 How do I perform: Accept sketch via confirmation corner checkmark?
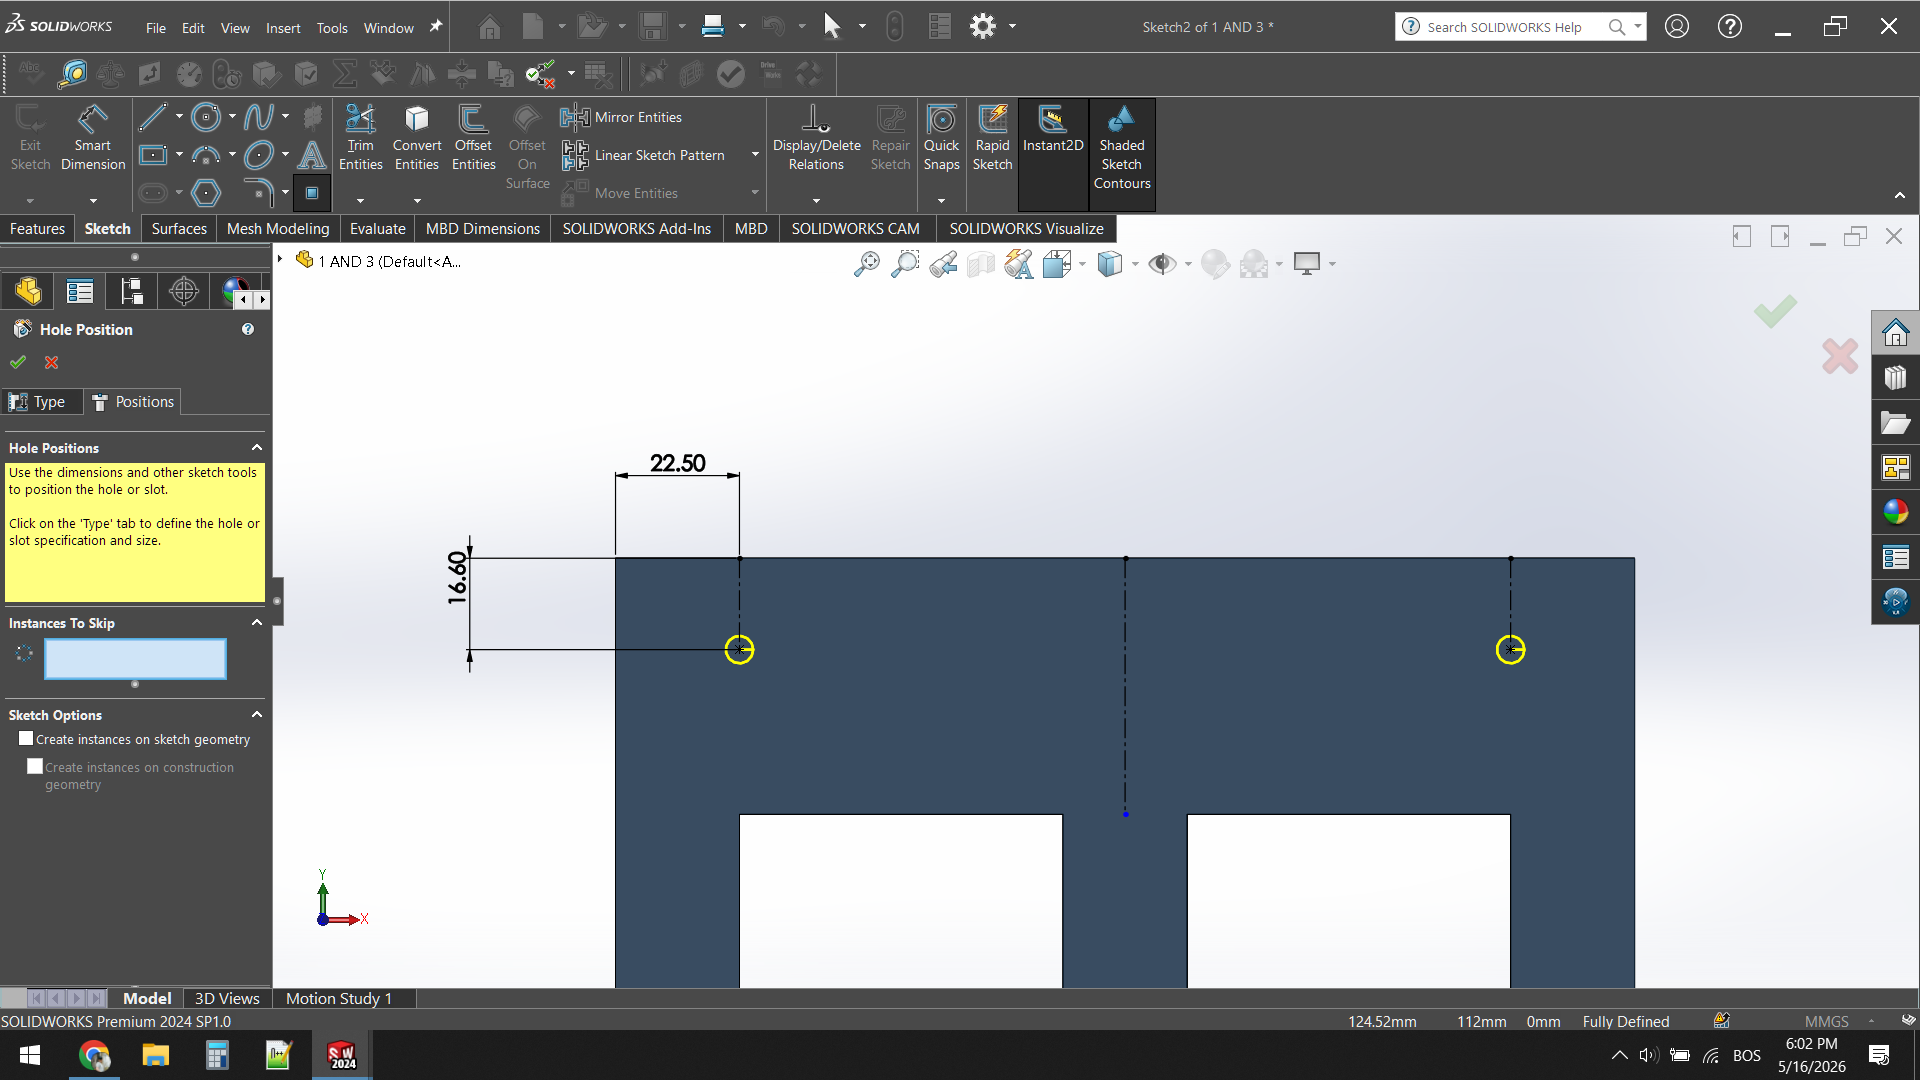[1775, 311]
